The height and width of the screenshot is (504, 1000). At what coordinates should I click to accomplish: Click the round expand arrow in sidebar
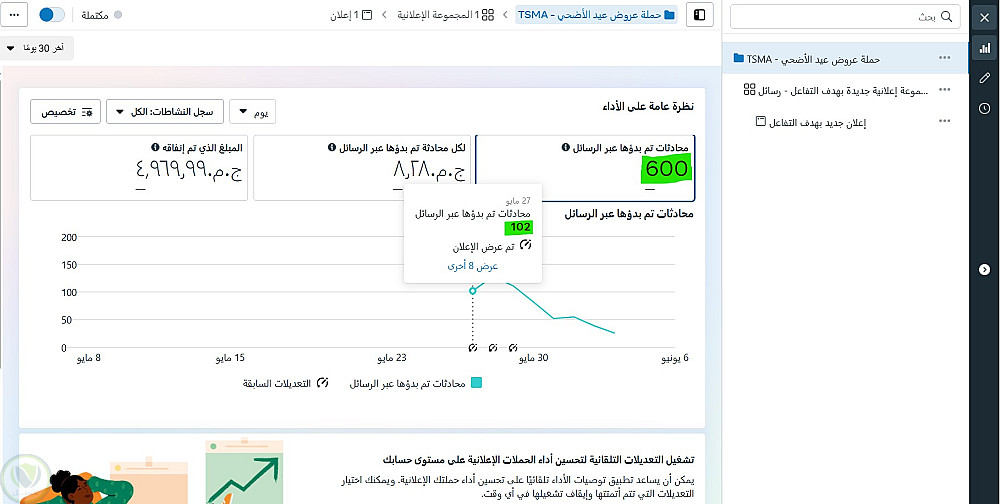tap(984, 270)
